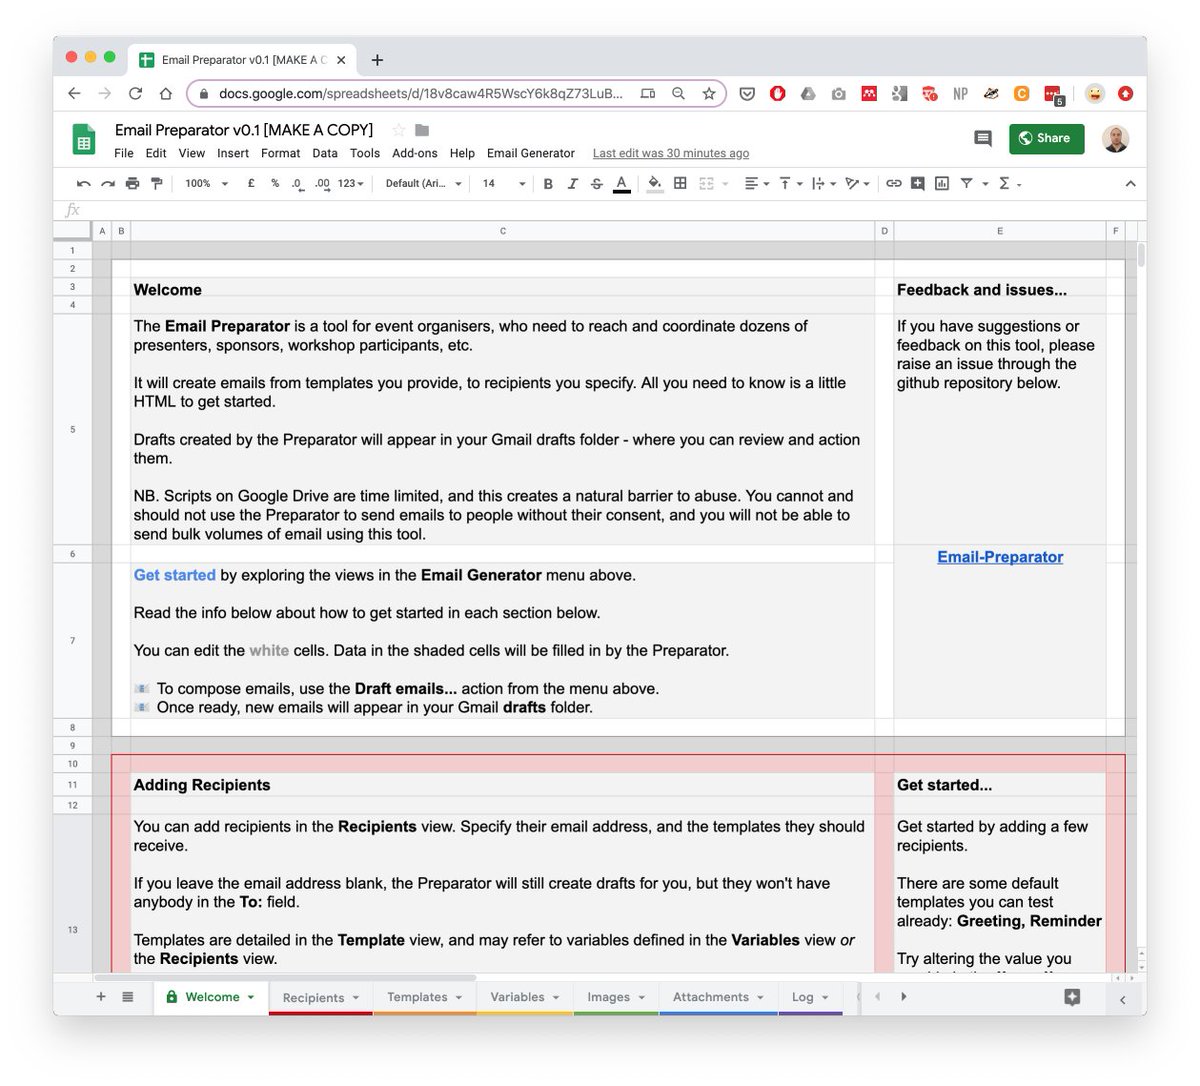Open the Google account avatar

coord(1116,138)
